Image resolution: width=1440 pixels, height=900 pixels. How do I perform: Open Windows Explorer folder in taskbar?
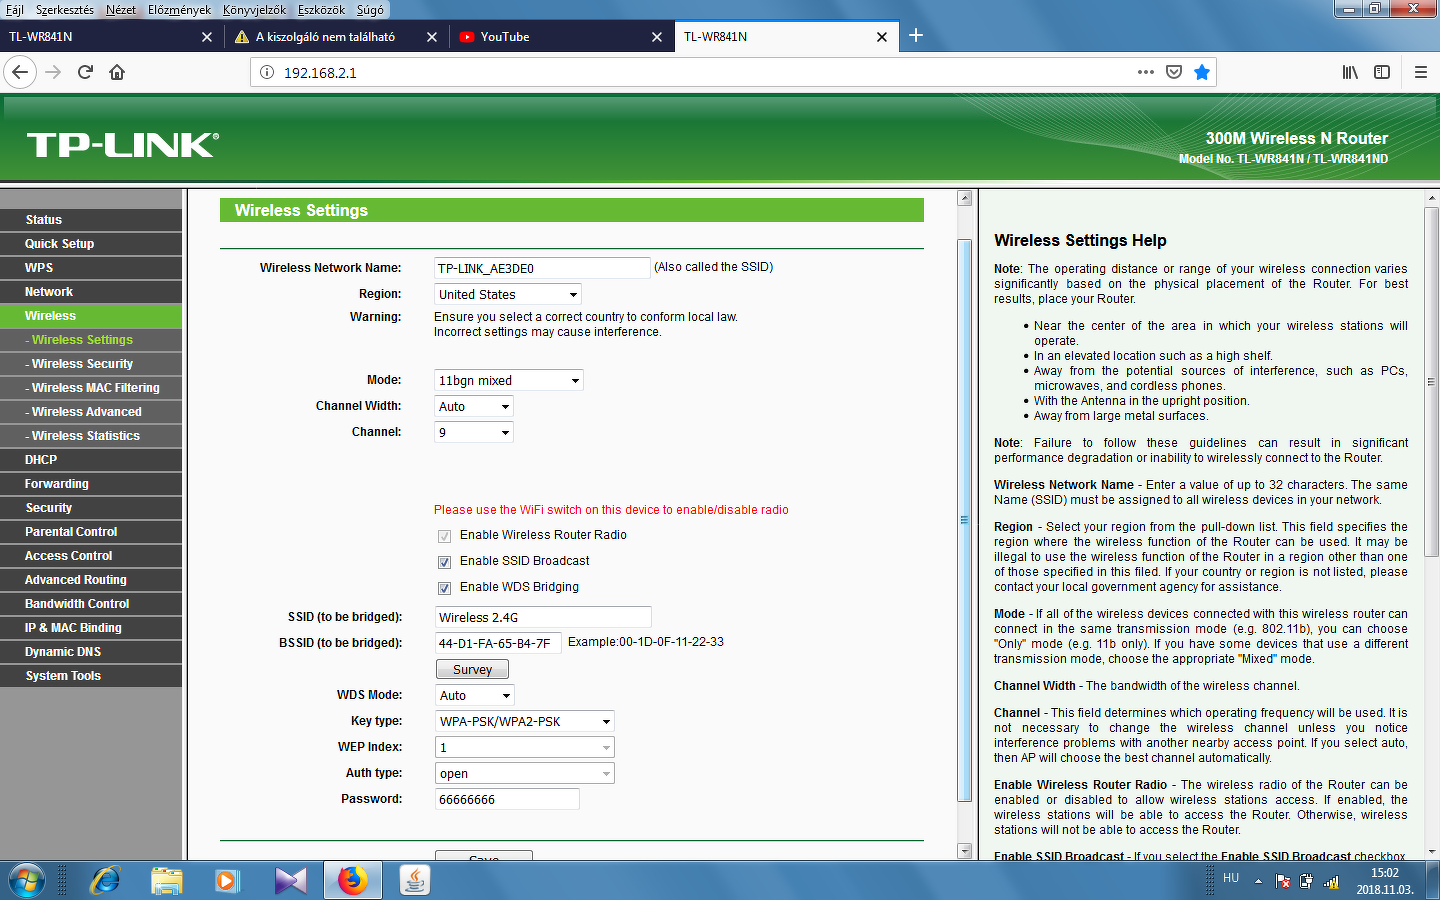coord(166,880)
